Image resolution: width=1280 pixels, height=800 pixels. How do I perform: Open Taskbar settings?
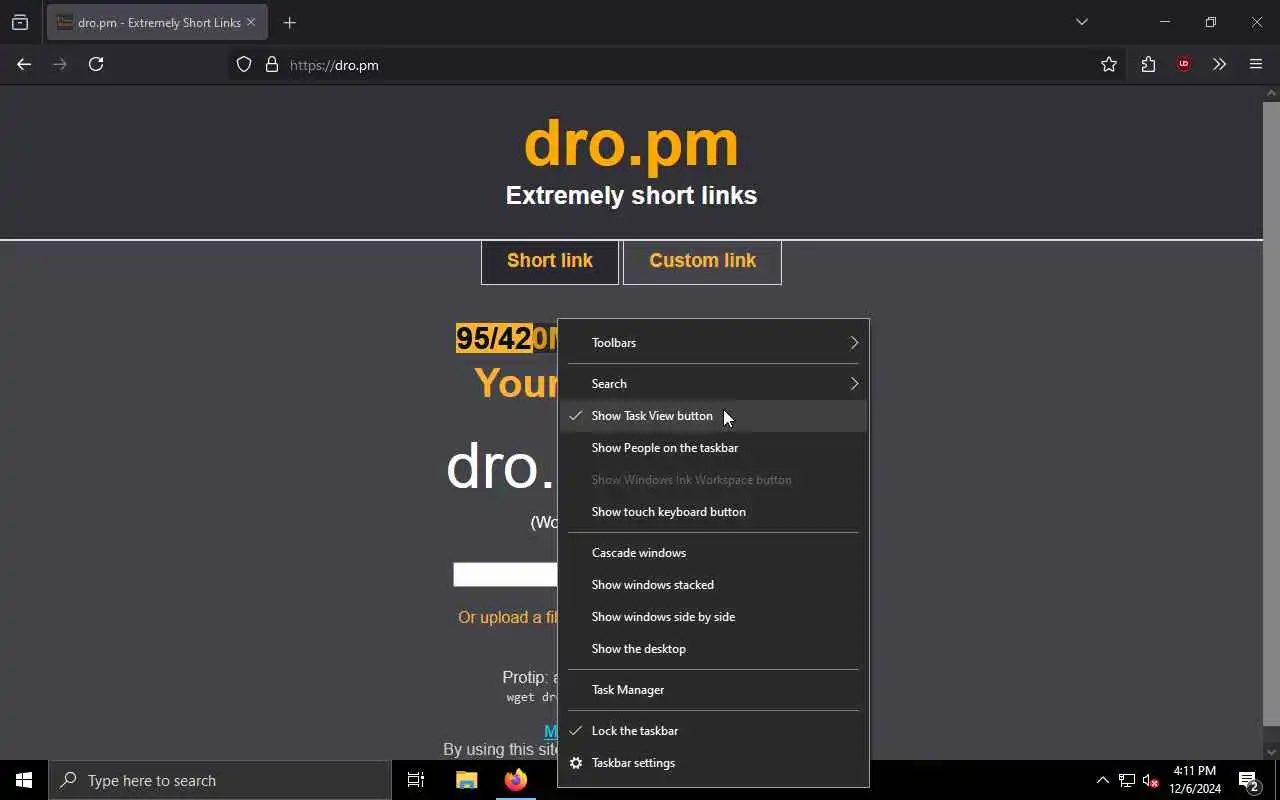[x=713, y=763]
